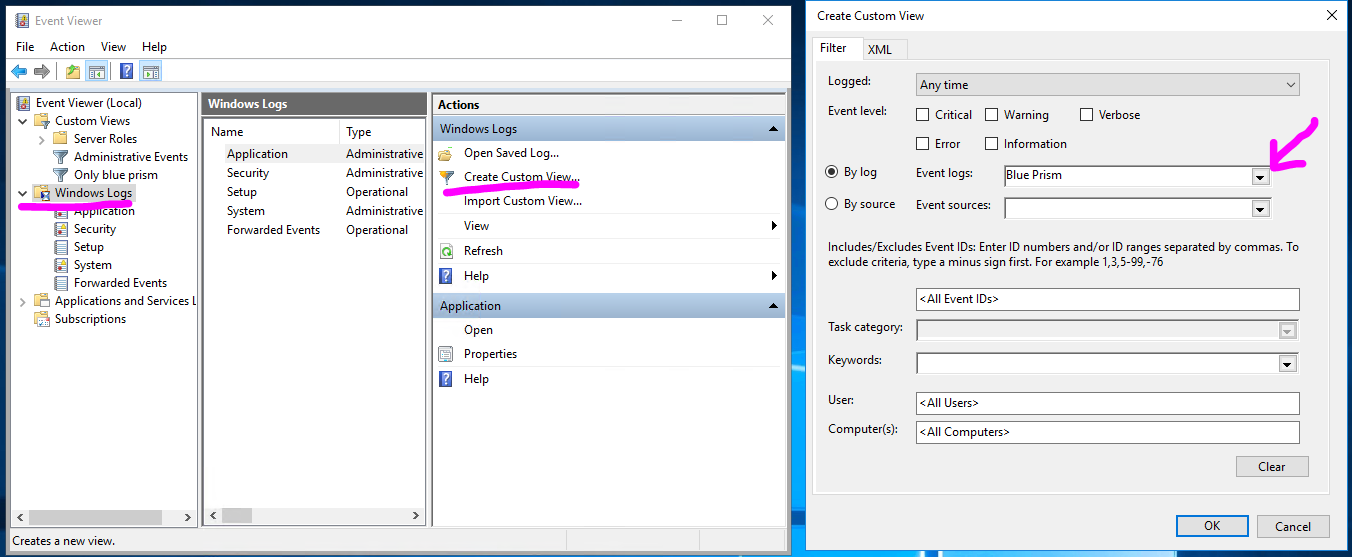
Task: Select the By source radio button
Action: tap(832, 204)
